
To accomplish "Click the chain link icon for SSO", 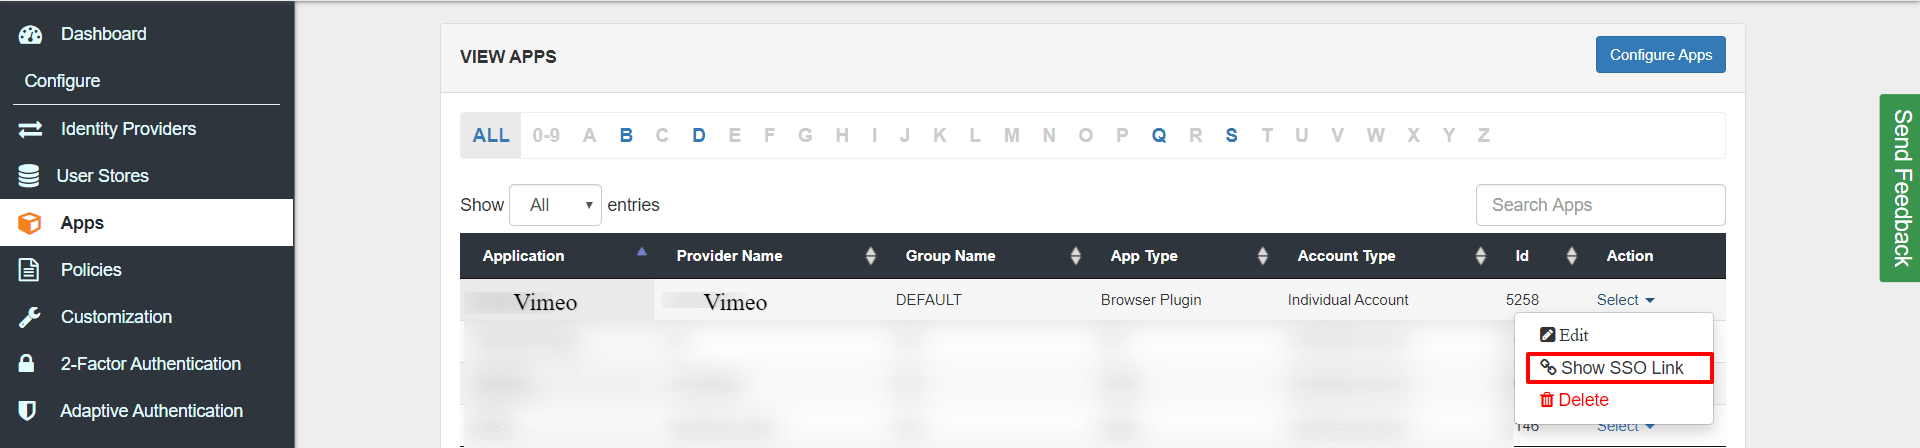I will [x=1548, y=368].
